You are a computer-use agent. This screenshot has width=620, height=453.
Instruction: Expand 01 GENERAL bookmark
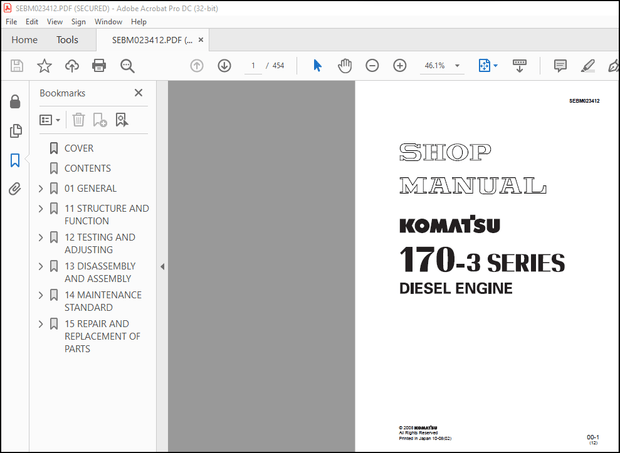[41, 189]
